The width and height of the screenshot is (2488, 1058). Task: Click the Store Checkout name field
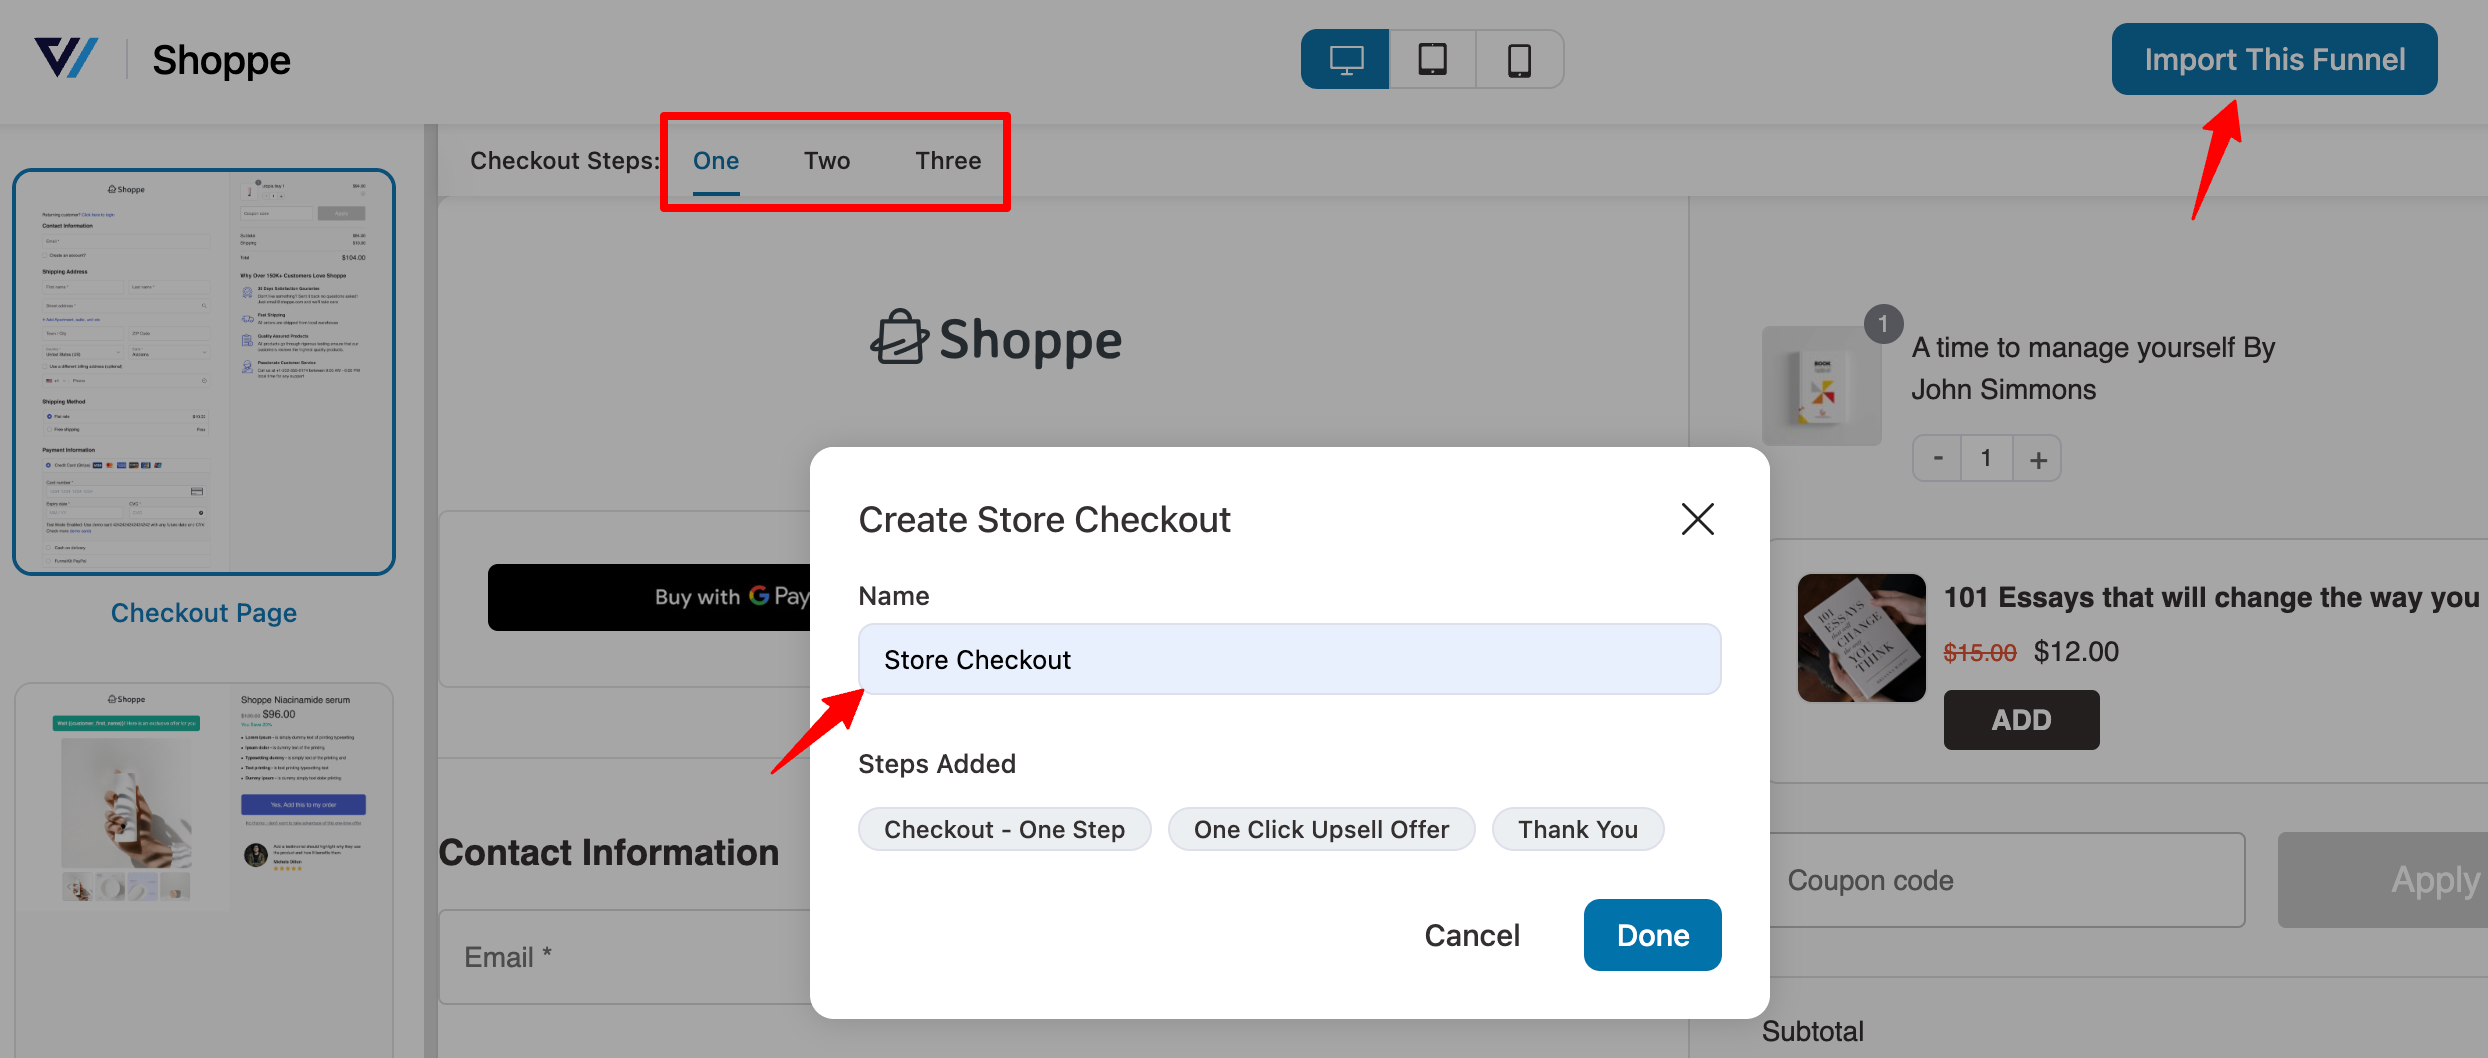click(1289, 660)
